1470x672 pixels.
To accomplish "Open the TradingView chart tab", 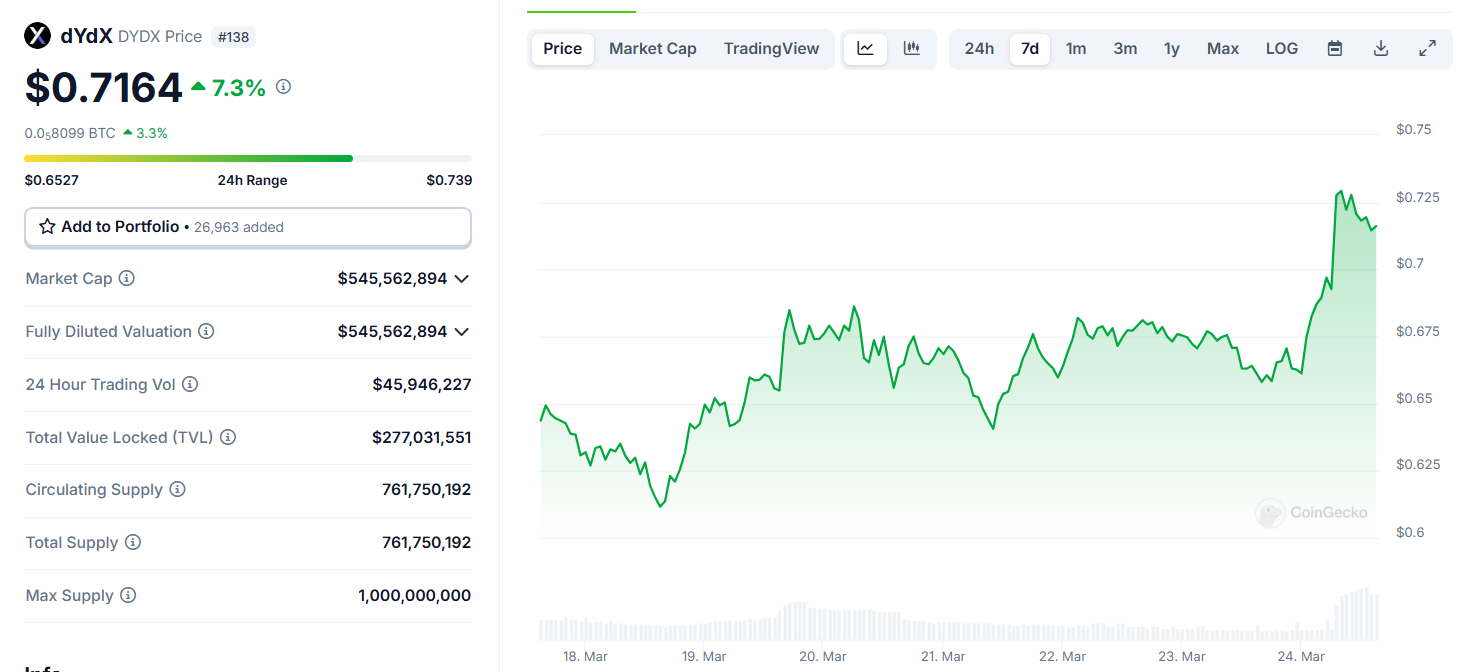I will click(x=771, y=49).
